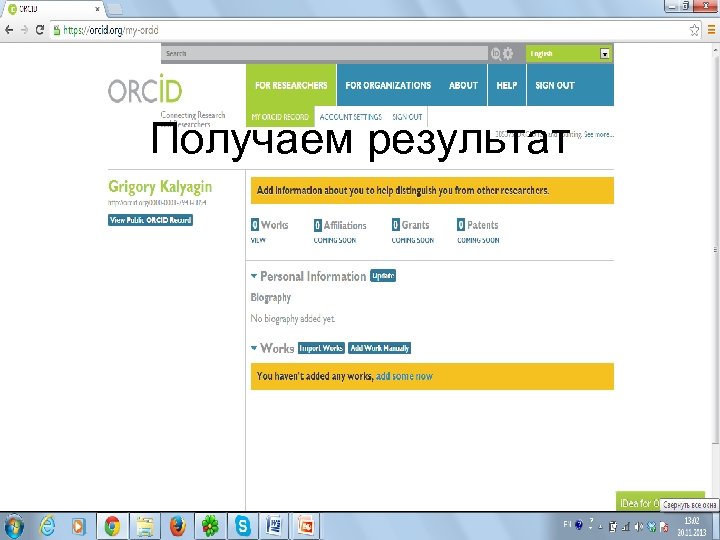This screenshot has width=720, height=540.
Task: Click the View link under Works
Action: pyautogui.click(x=258, y=240)
